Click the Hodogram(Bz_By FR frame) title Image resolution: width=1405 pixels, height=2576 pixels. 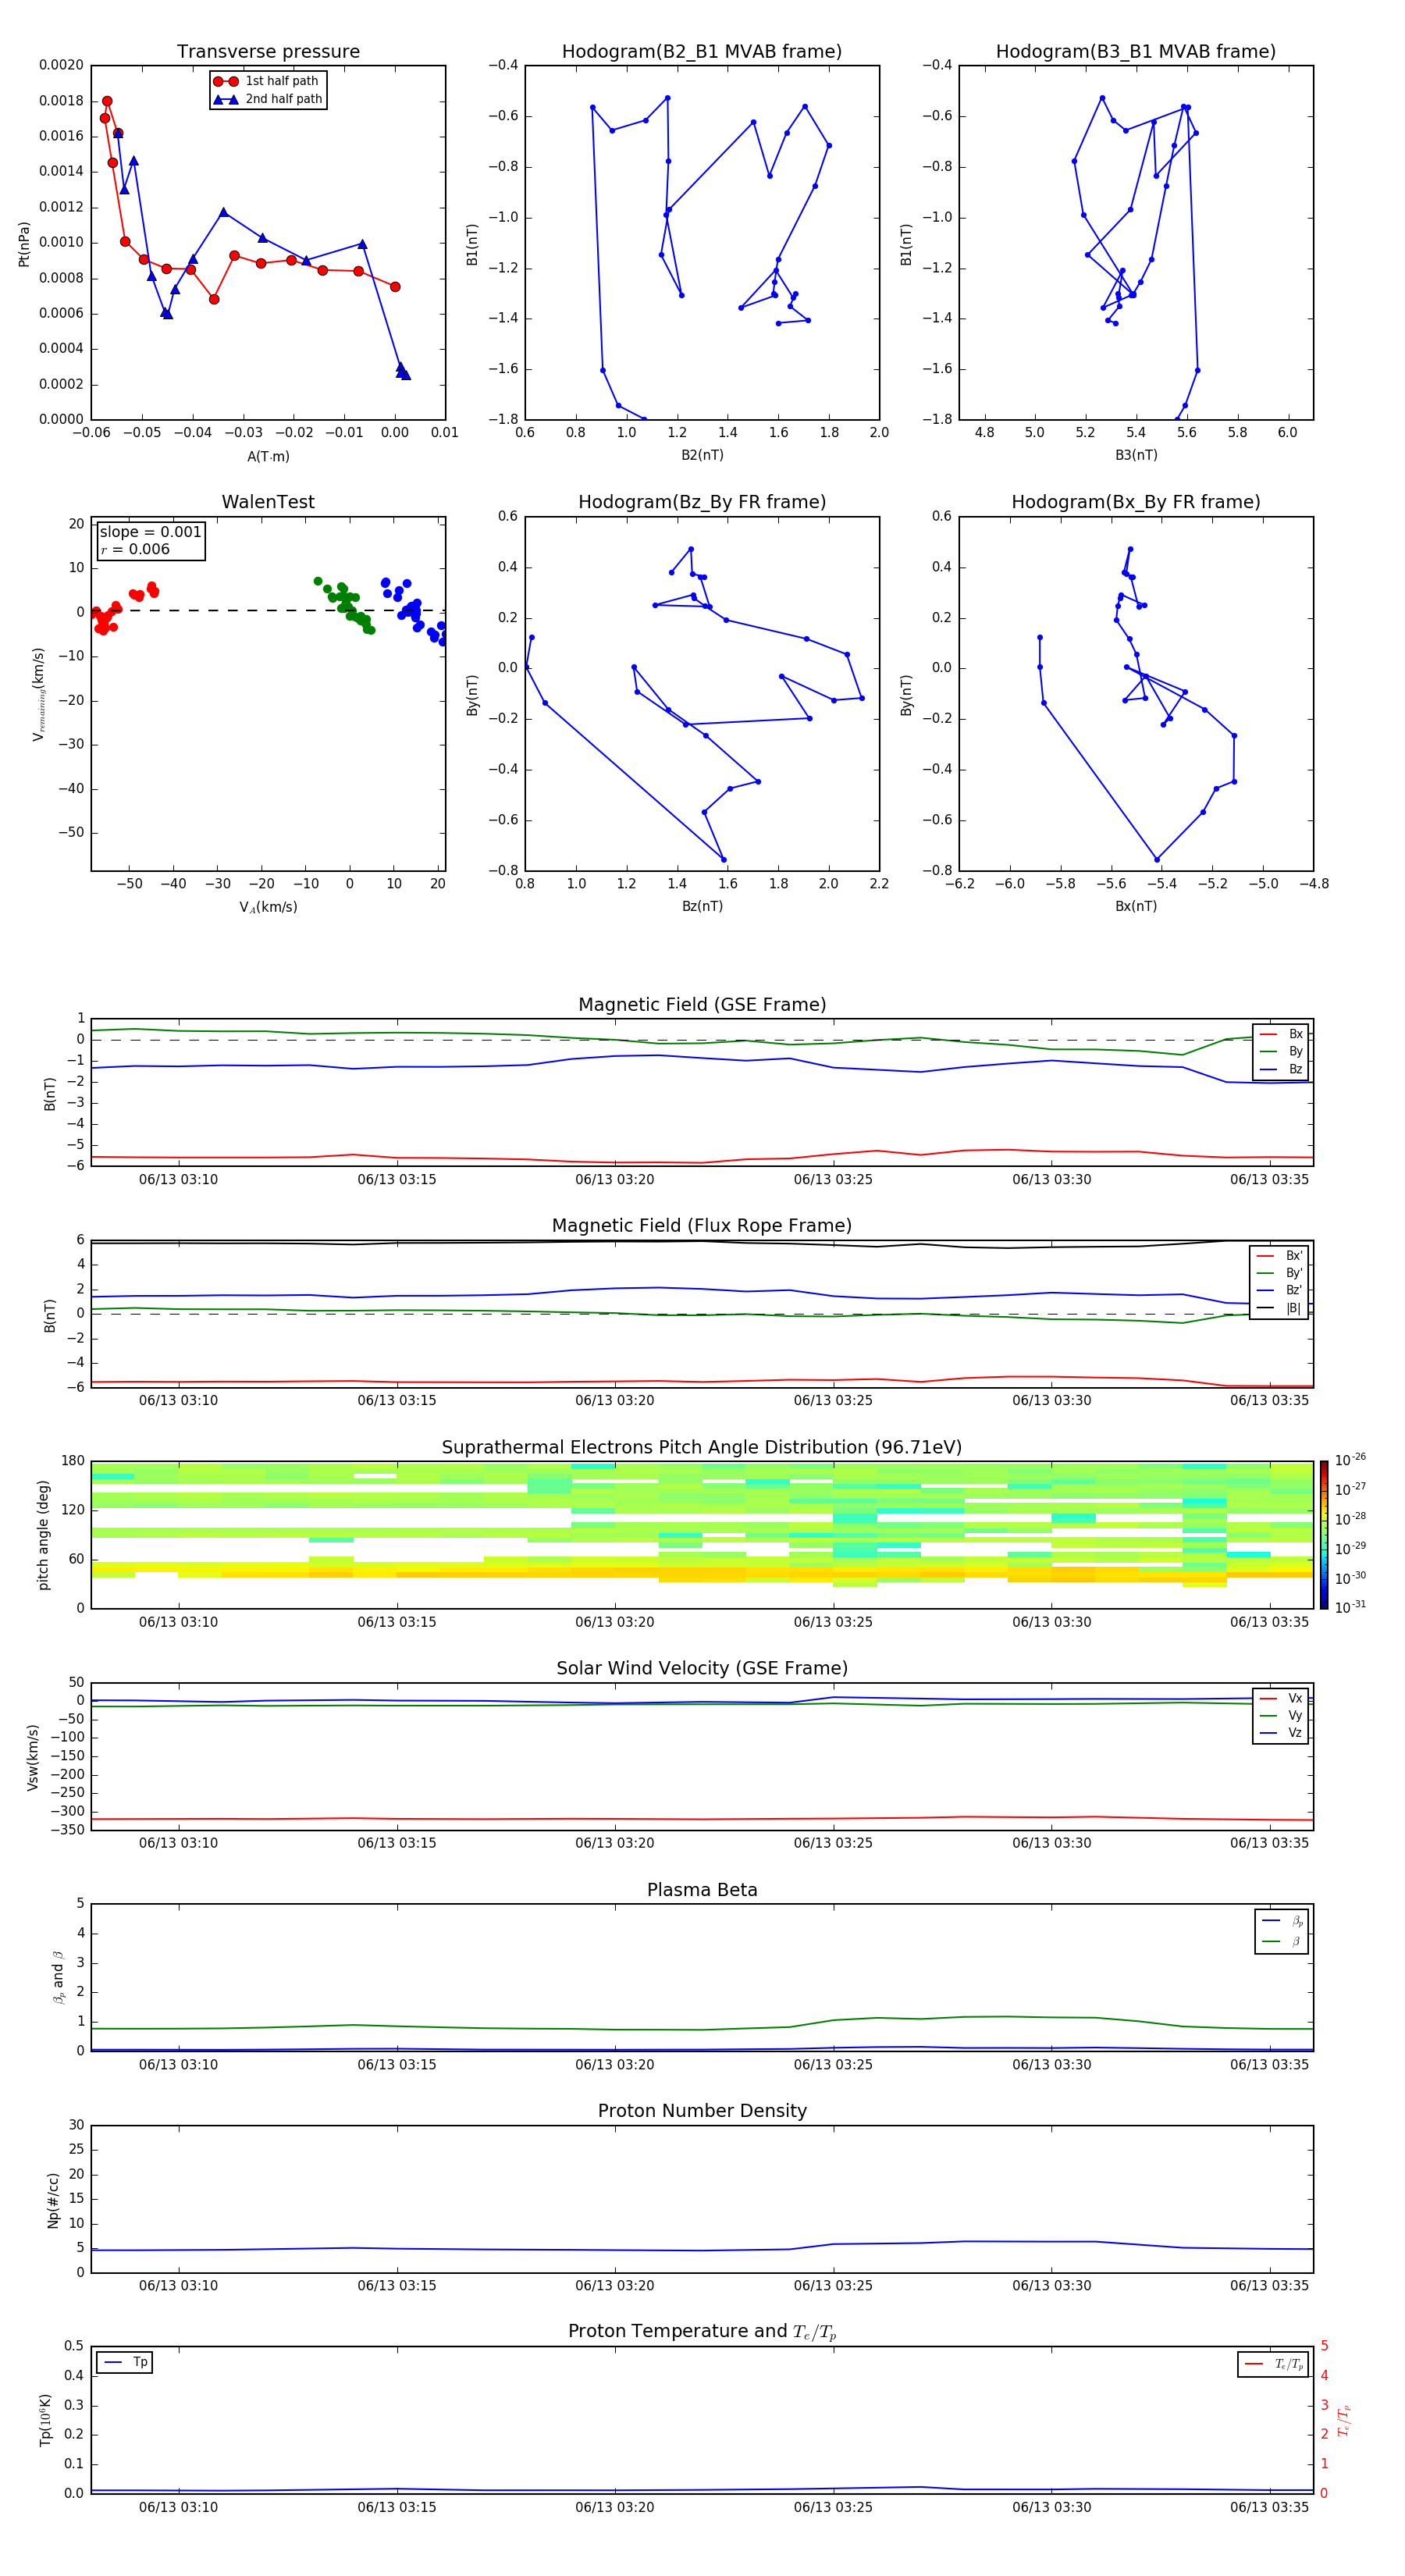pos(702,502)
